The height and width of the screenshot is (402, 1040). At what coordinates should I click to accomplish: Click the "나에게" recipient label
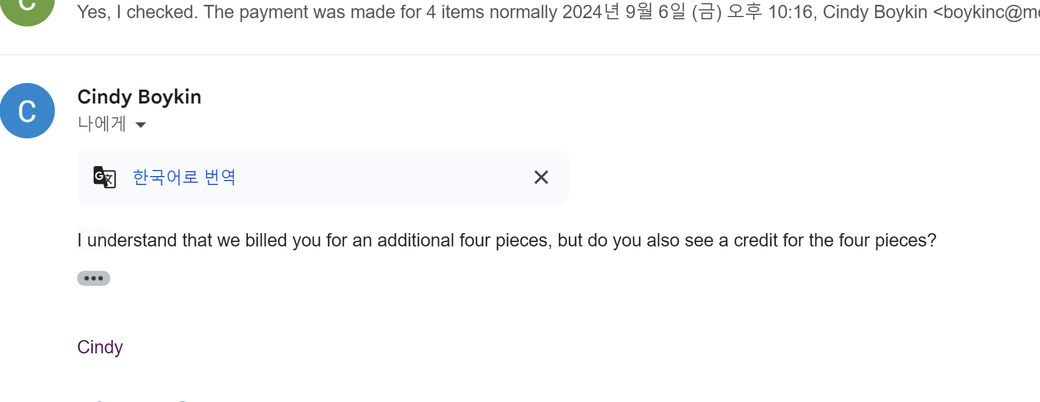pos(101,124)
